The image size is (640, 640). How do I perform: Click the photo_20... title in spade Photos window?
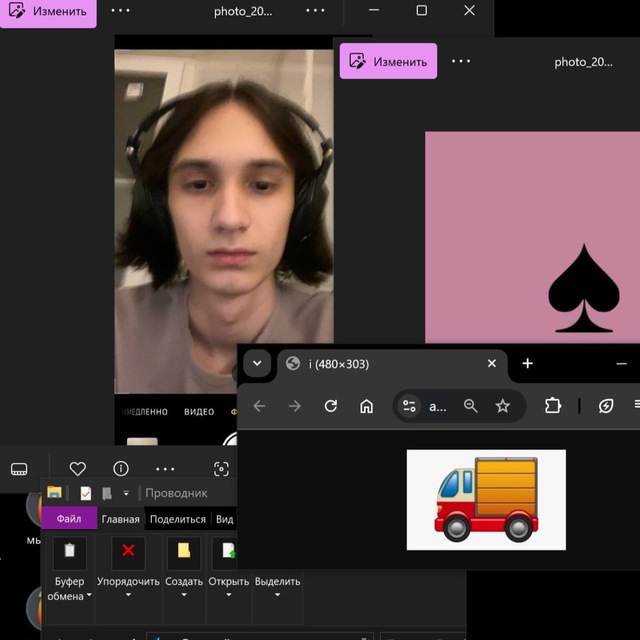583,62
